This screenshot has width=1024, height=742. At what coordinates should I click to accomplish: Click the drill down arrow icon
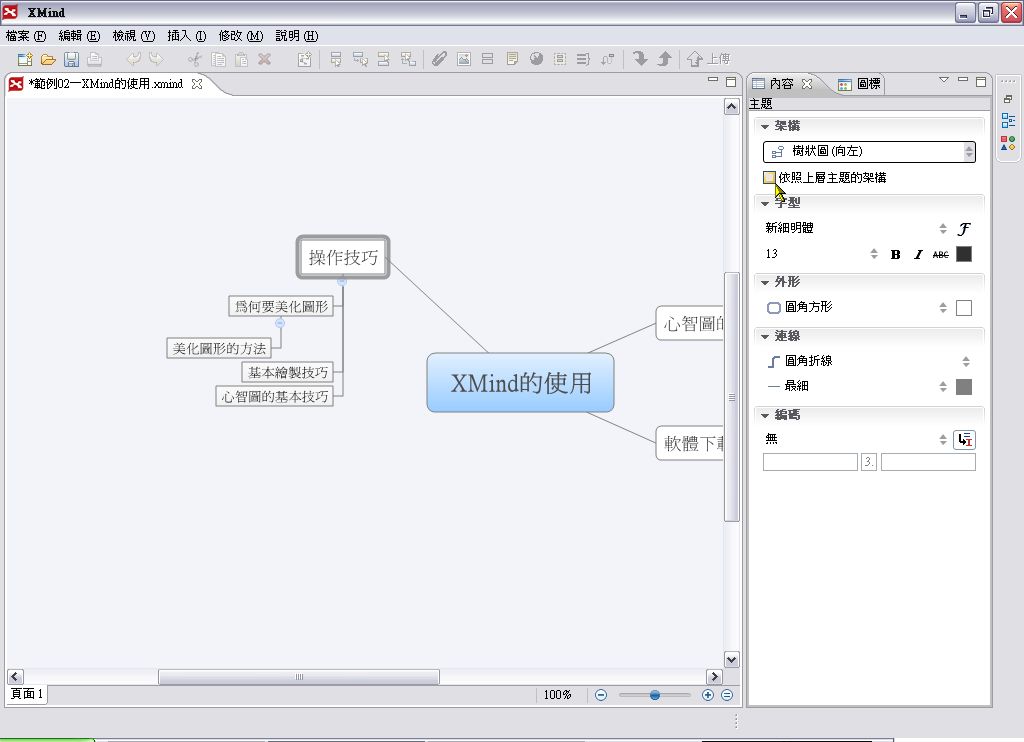coord(640,59)
